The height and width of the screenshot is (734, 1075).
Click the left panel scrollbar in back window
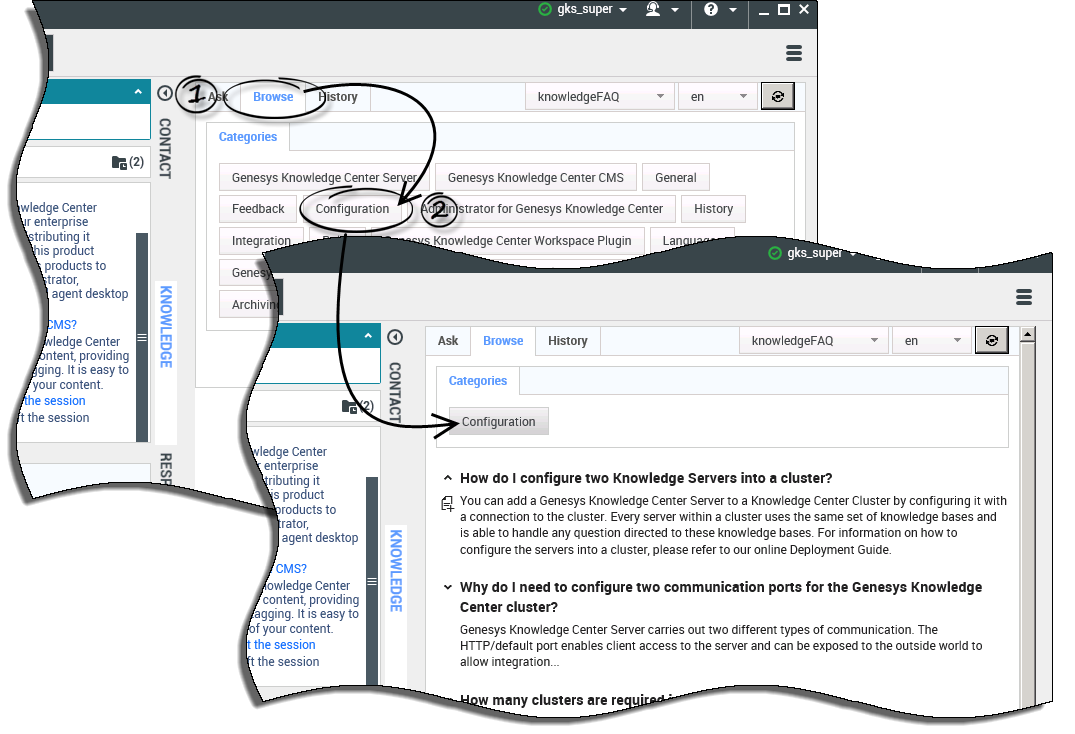(142, 337)
